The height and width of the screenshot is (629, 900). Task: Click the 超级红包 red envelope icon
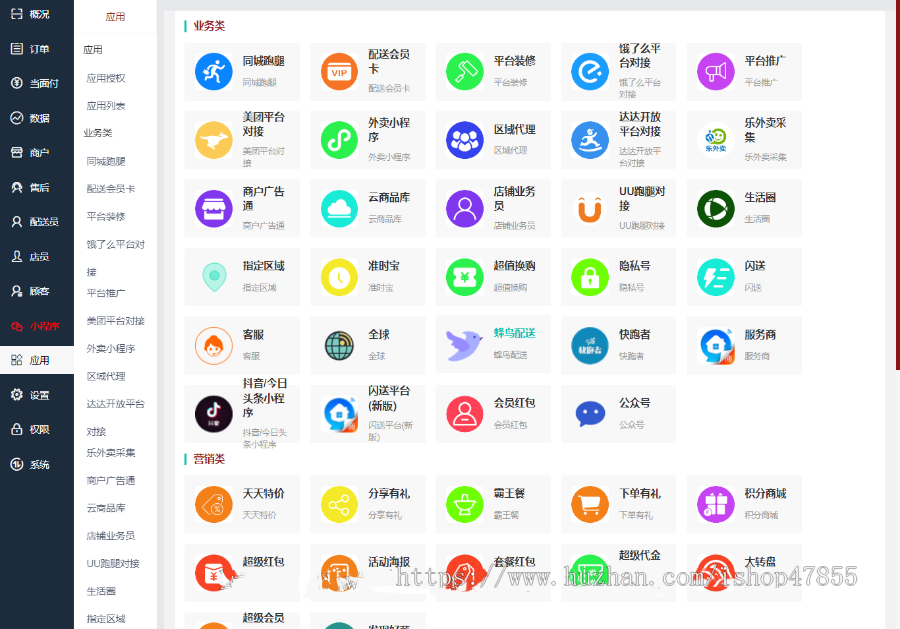click(214, 573)
